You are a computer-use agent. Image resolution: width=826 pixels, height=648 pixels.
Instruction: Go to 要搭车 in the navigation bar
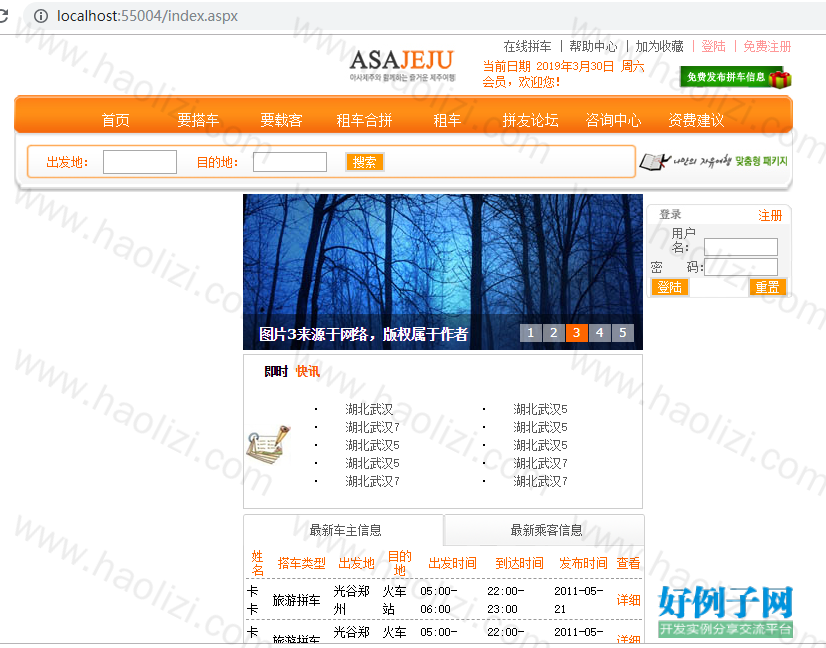(198, 120)
